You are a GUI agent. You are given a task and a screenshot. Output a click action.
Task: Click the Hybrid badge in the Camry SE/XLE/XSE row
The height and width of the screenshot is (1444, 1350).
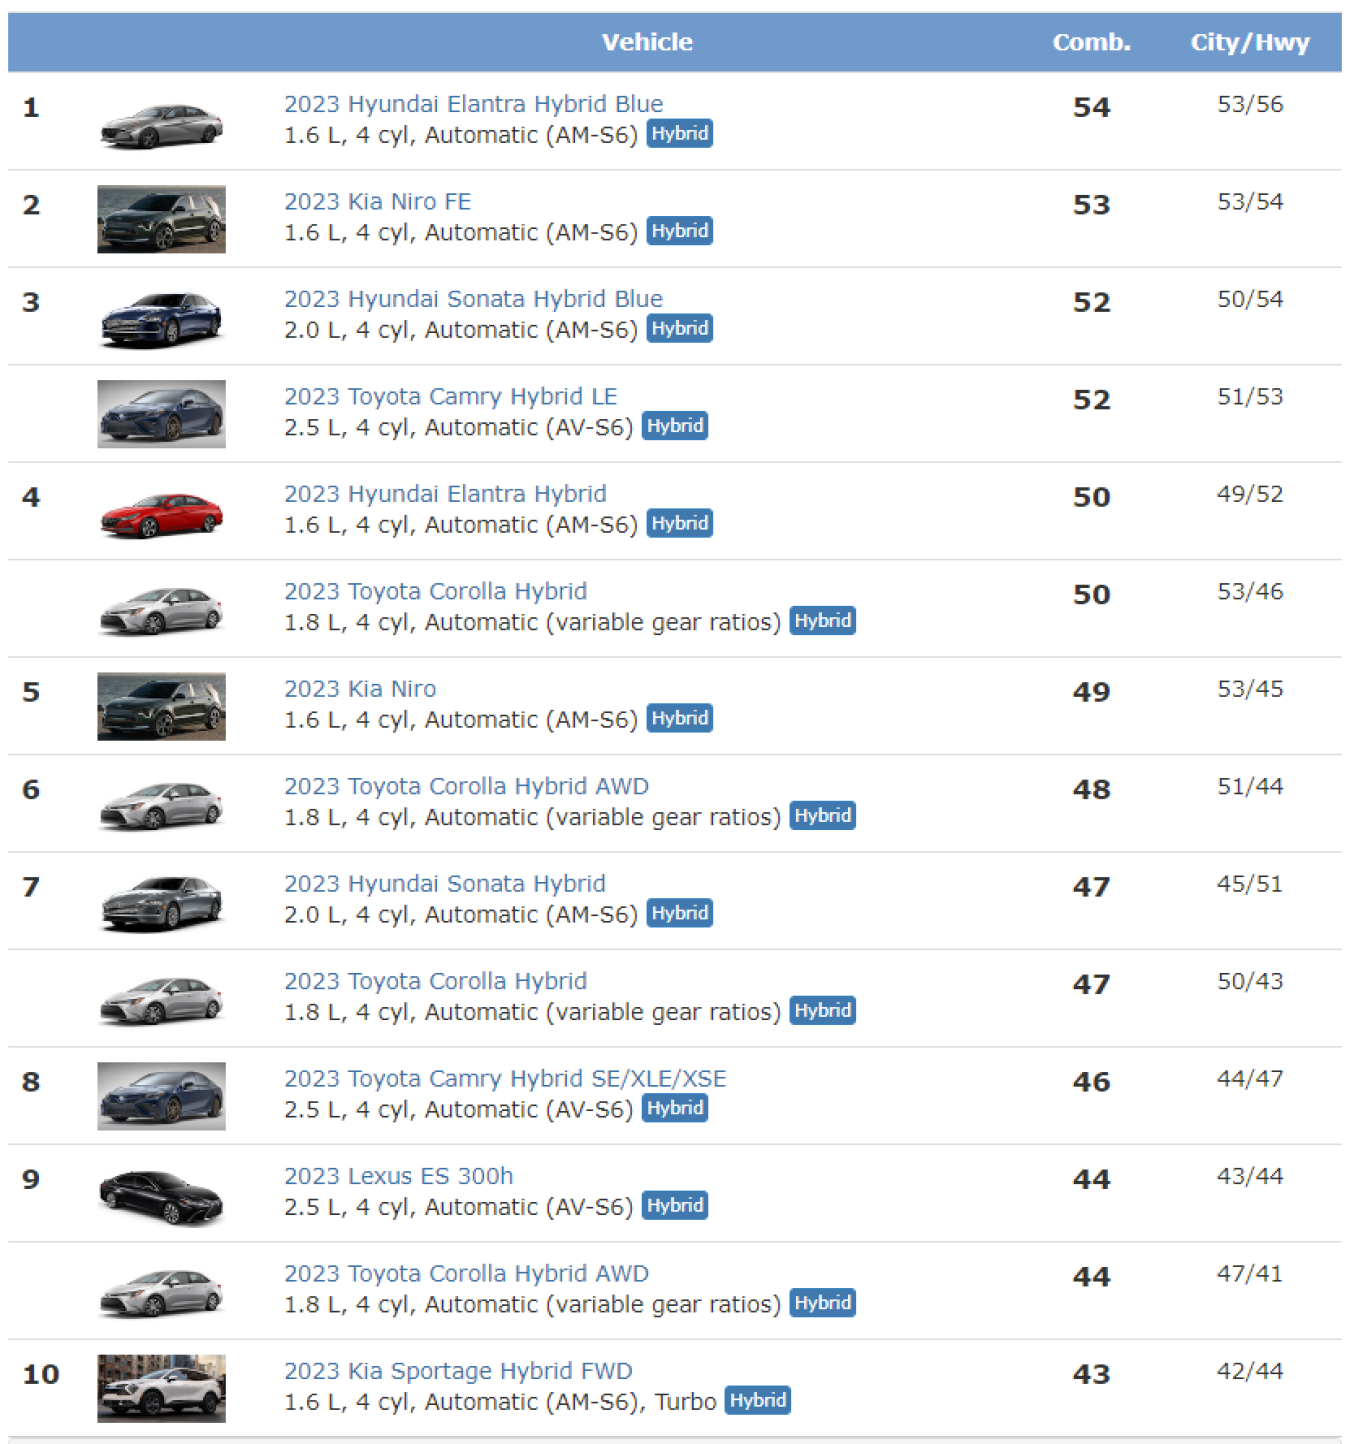point(675,1109)
